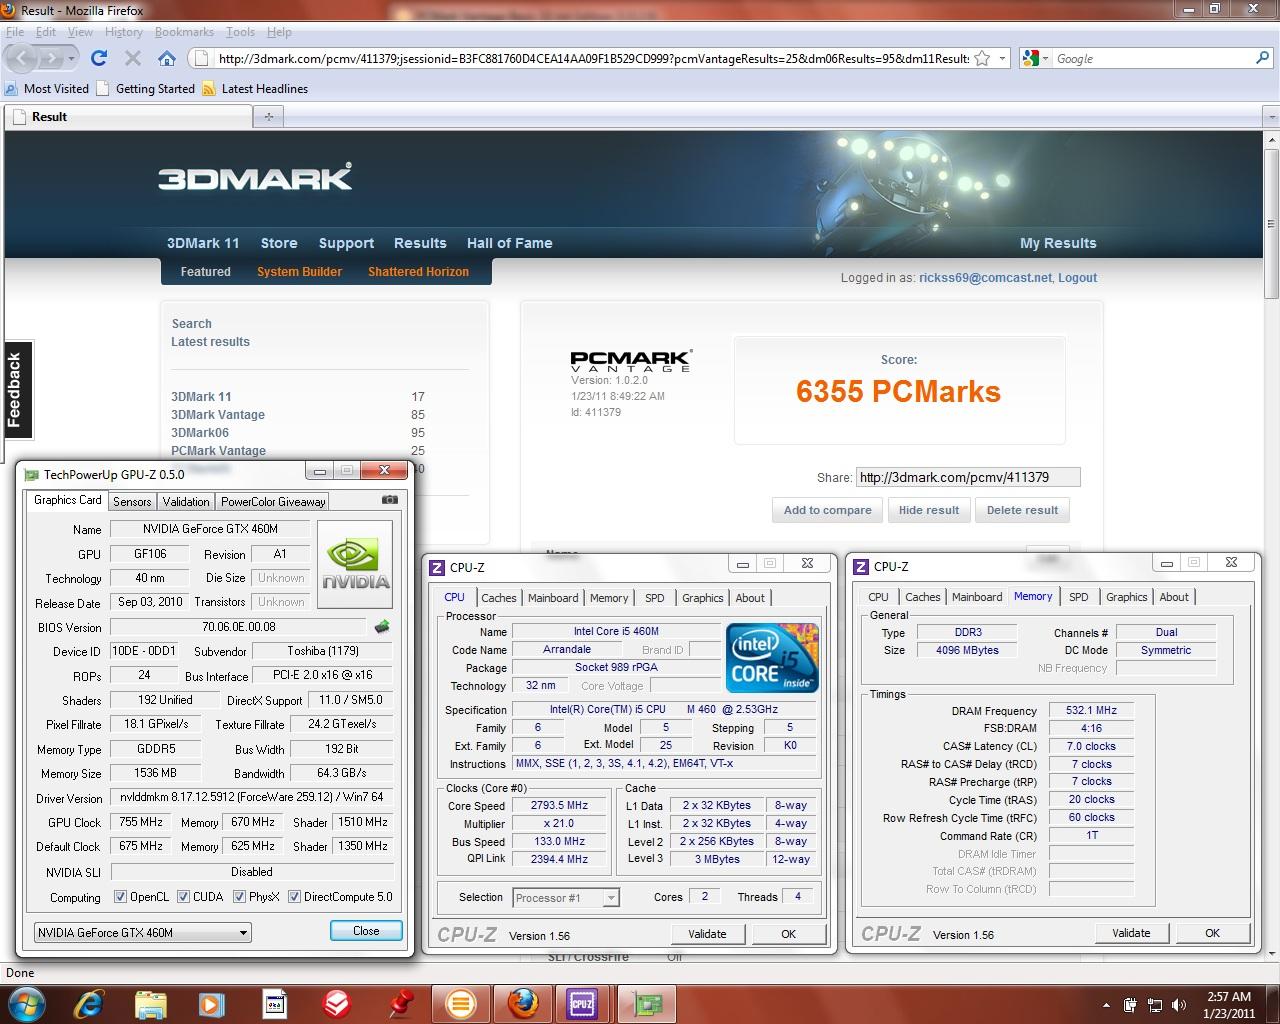The width and height of the screenshot is (1280, 1024).
Task: Open the Firefox Bookmarks menu
Action: click(184, 32)
